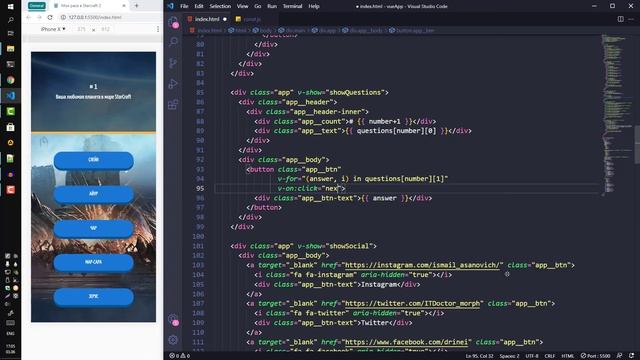Screen dimensions: 640x360
Task: Open the Extensions view
Action: (173, 104)
